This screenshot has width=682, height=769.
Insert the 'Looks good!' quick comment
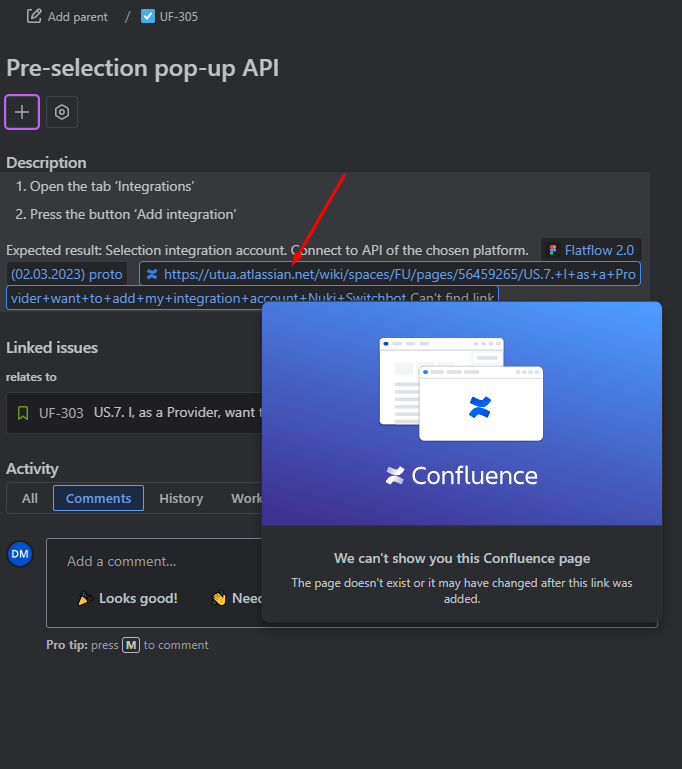[128, 598]
